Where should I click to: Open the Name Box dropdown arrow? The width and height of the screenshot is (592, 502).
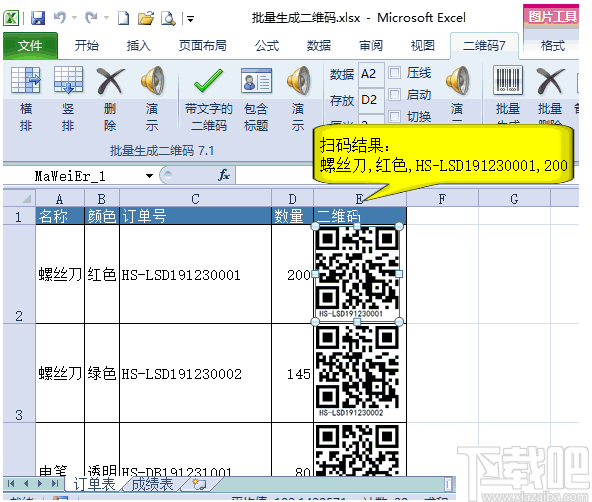tap(150, 176)
